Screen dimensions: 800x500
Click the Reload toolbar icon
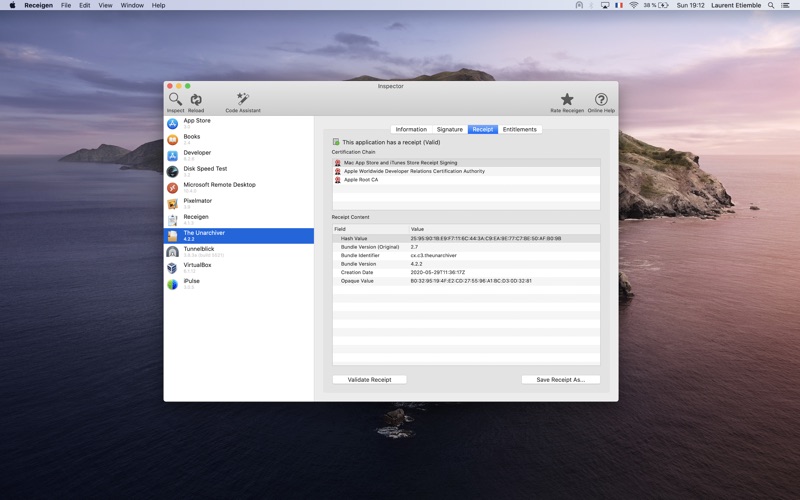196,99
